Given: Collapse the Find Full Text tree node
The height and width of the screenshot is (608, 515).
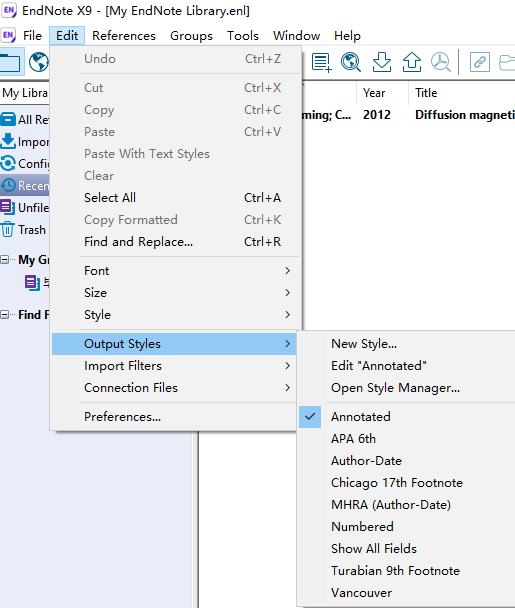Looking at the screenshot, I should [x=4, y=314].
